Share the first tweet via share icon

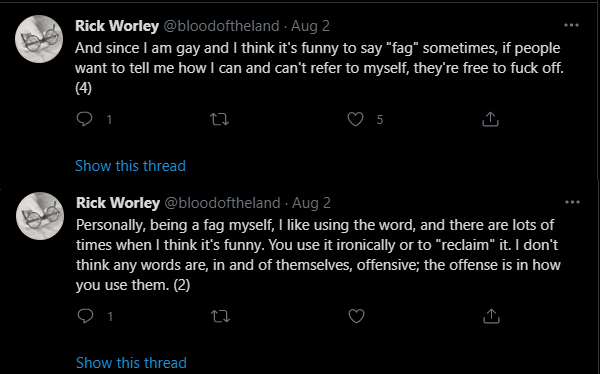coord(491,119)
